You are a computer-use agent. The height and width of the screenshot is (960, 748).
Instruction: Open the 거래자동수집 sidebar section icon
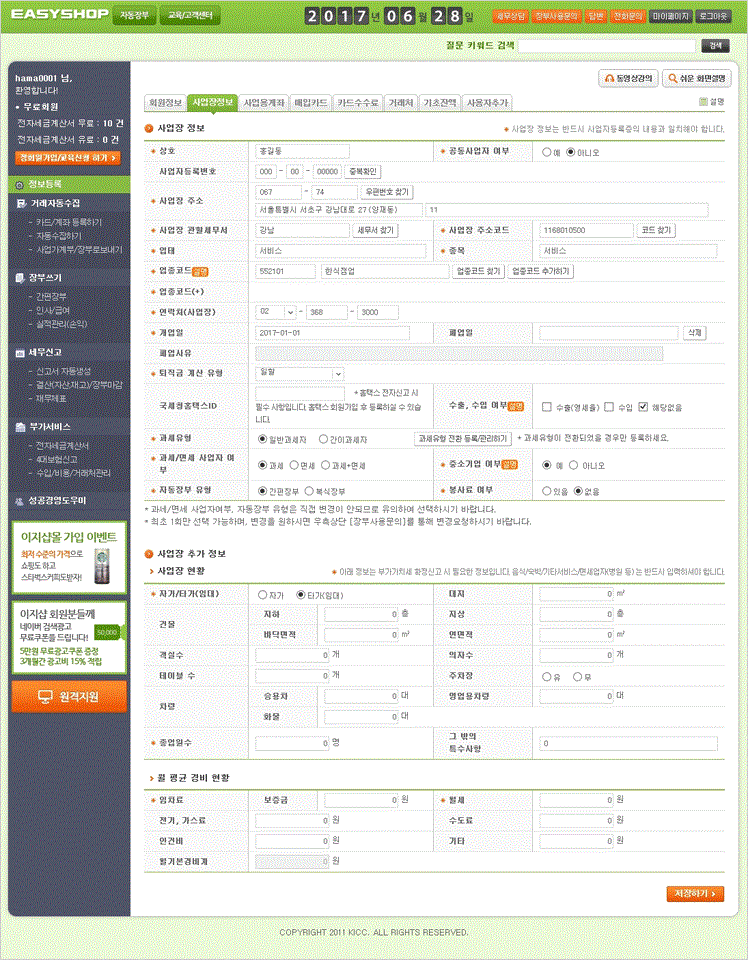22,203
